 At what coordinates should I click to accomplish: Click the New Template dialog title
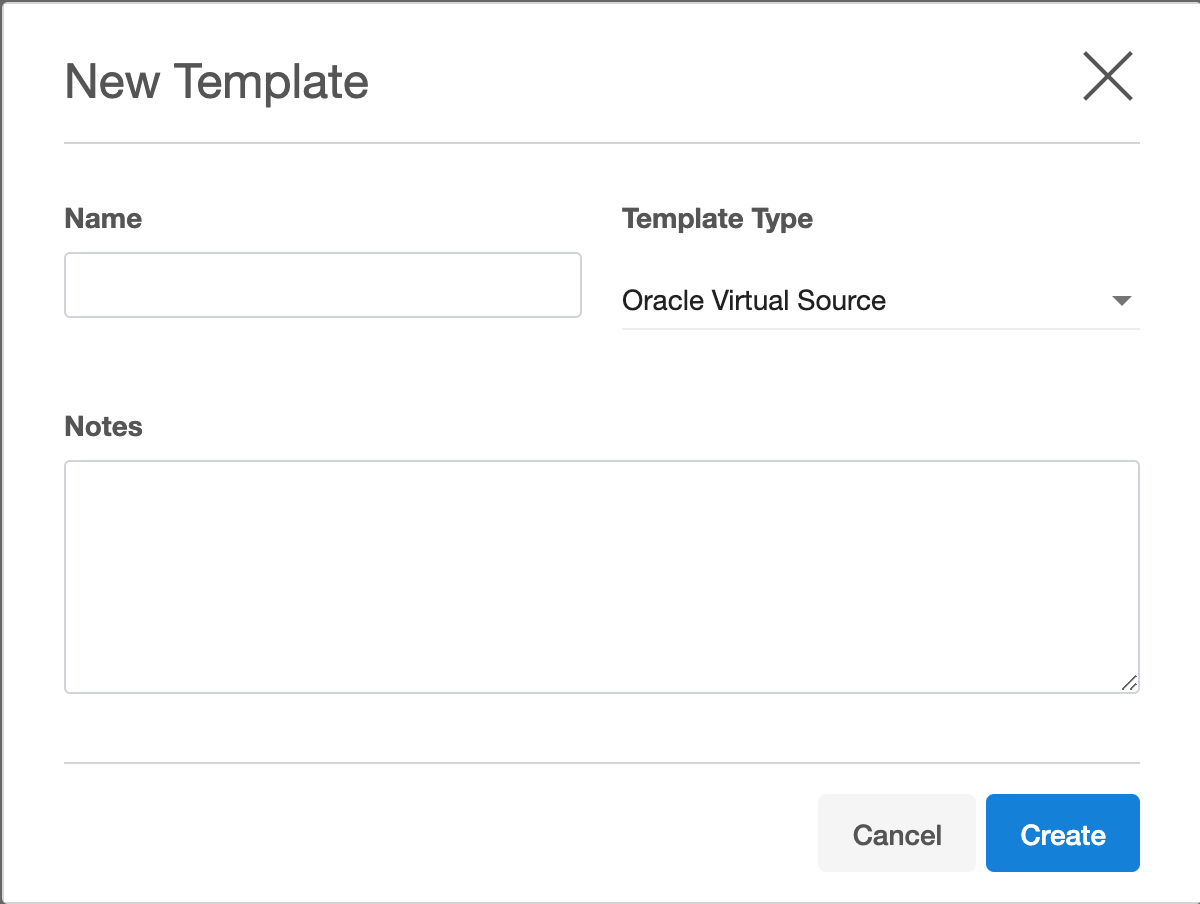[x=216, y=81]
